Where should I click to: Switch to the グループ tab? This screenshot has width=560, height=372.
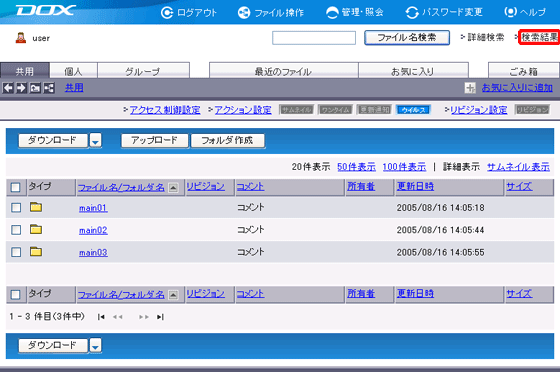click(143, 71)
